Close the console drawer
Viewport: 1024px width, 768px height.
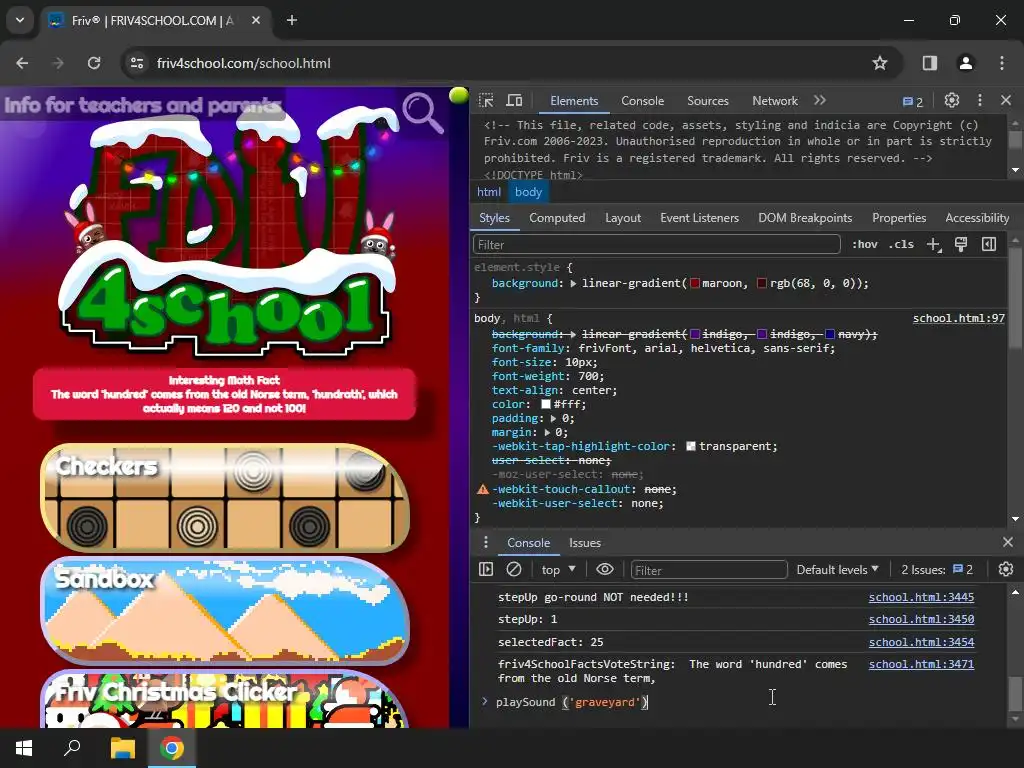point(1008,542)
